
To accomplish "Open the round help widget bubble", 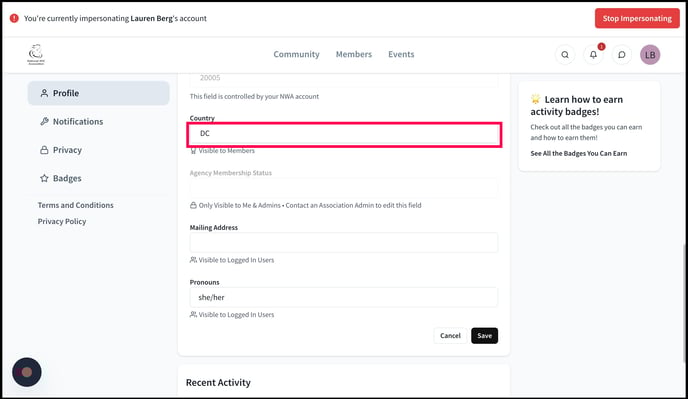I will tap(27, 372).
